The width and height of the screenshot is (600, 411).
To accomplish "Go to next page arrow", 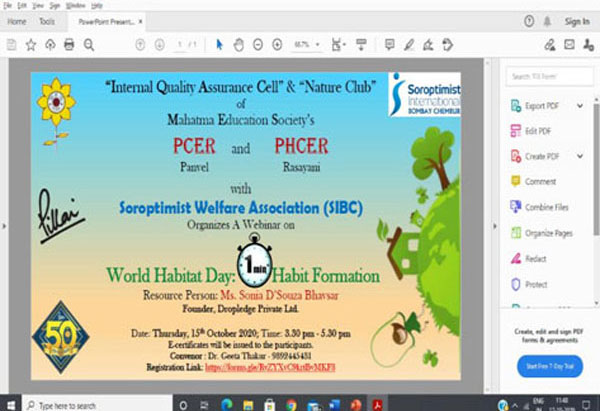I will pyautogui.click(x=160, y=45).
